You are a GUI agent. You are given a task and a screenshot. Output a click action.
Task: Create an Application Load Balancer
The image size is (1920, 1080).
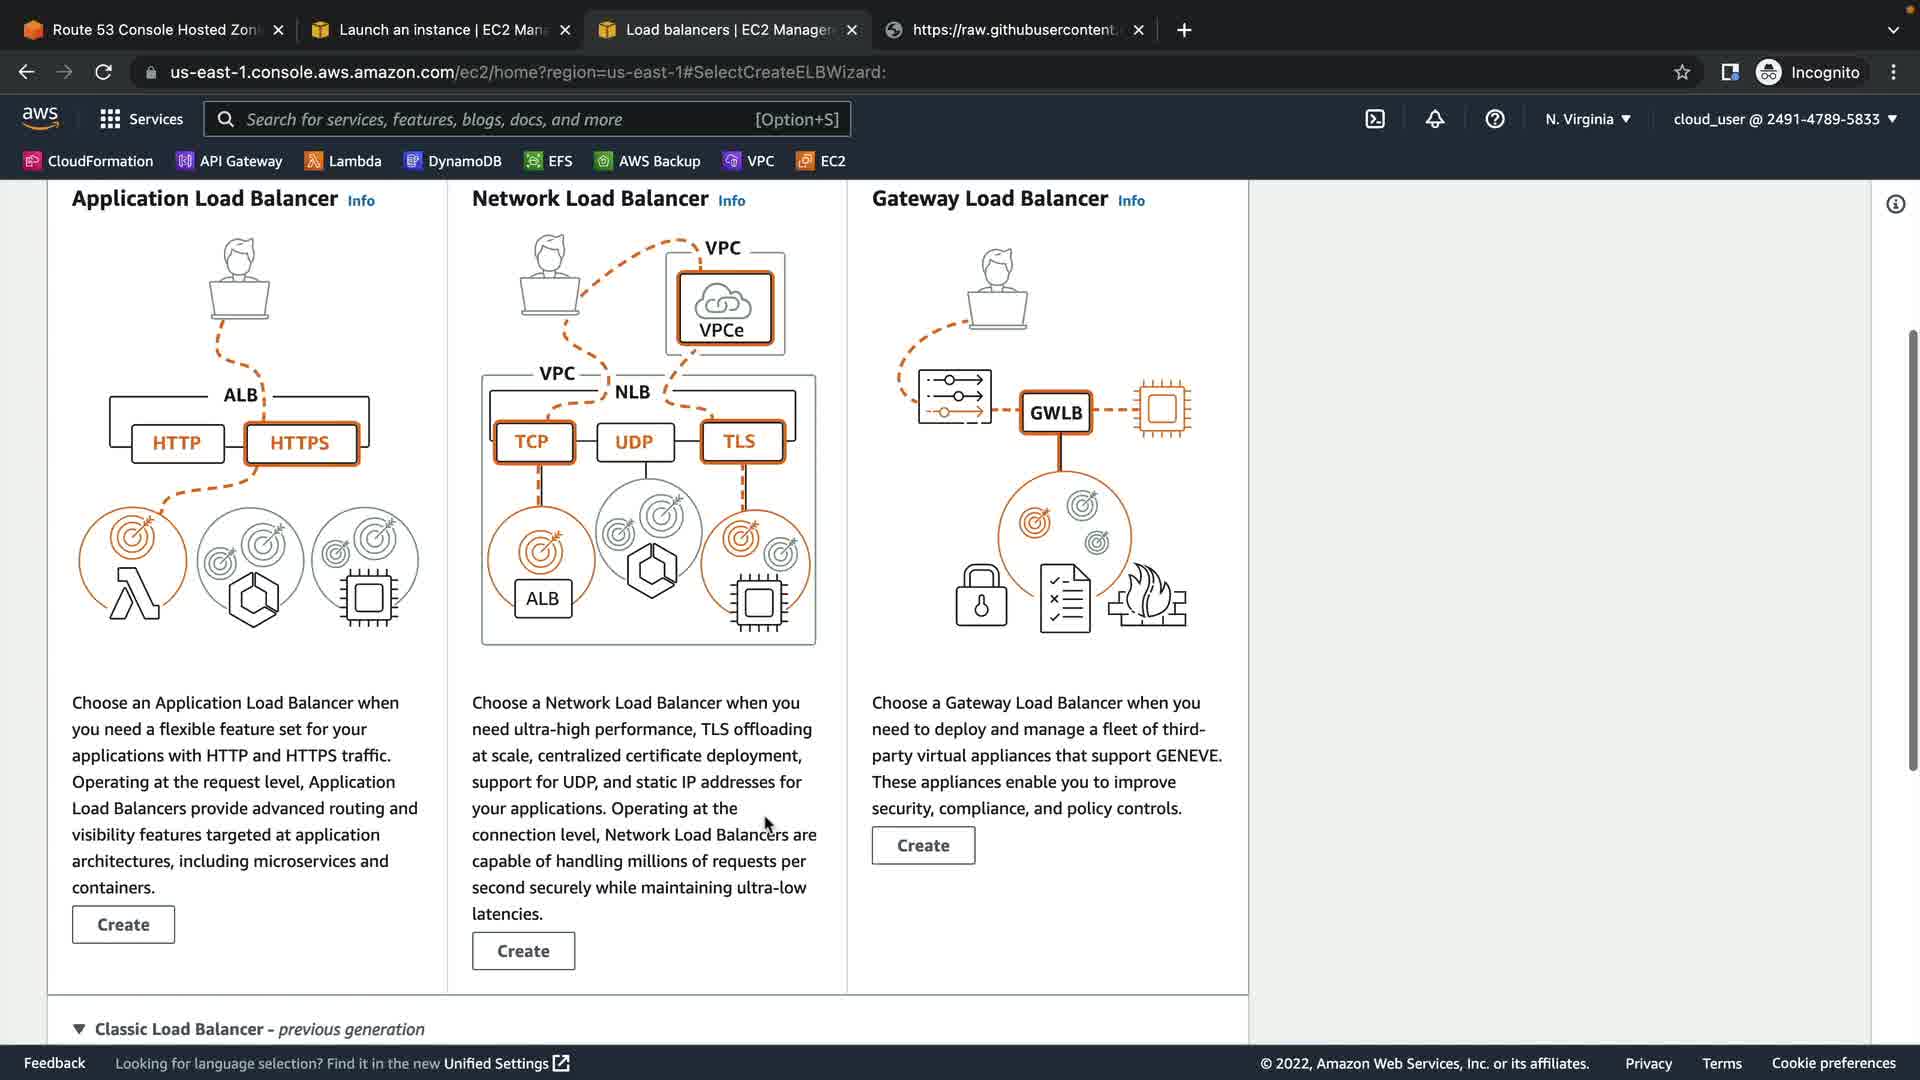click(x=123, y=925)
